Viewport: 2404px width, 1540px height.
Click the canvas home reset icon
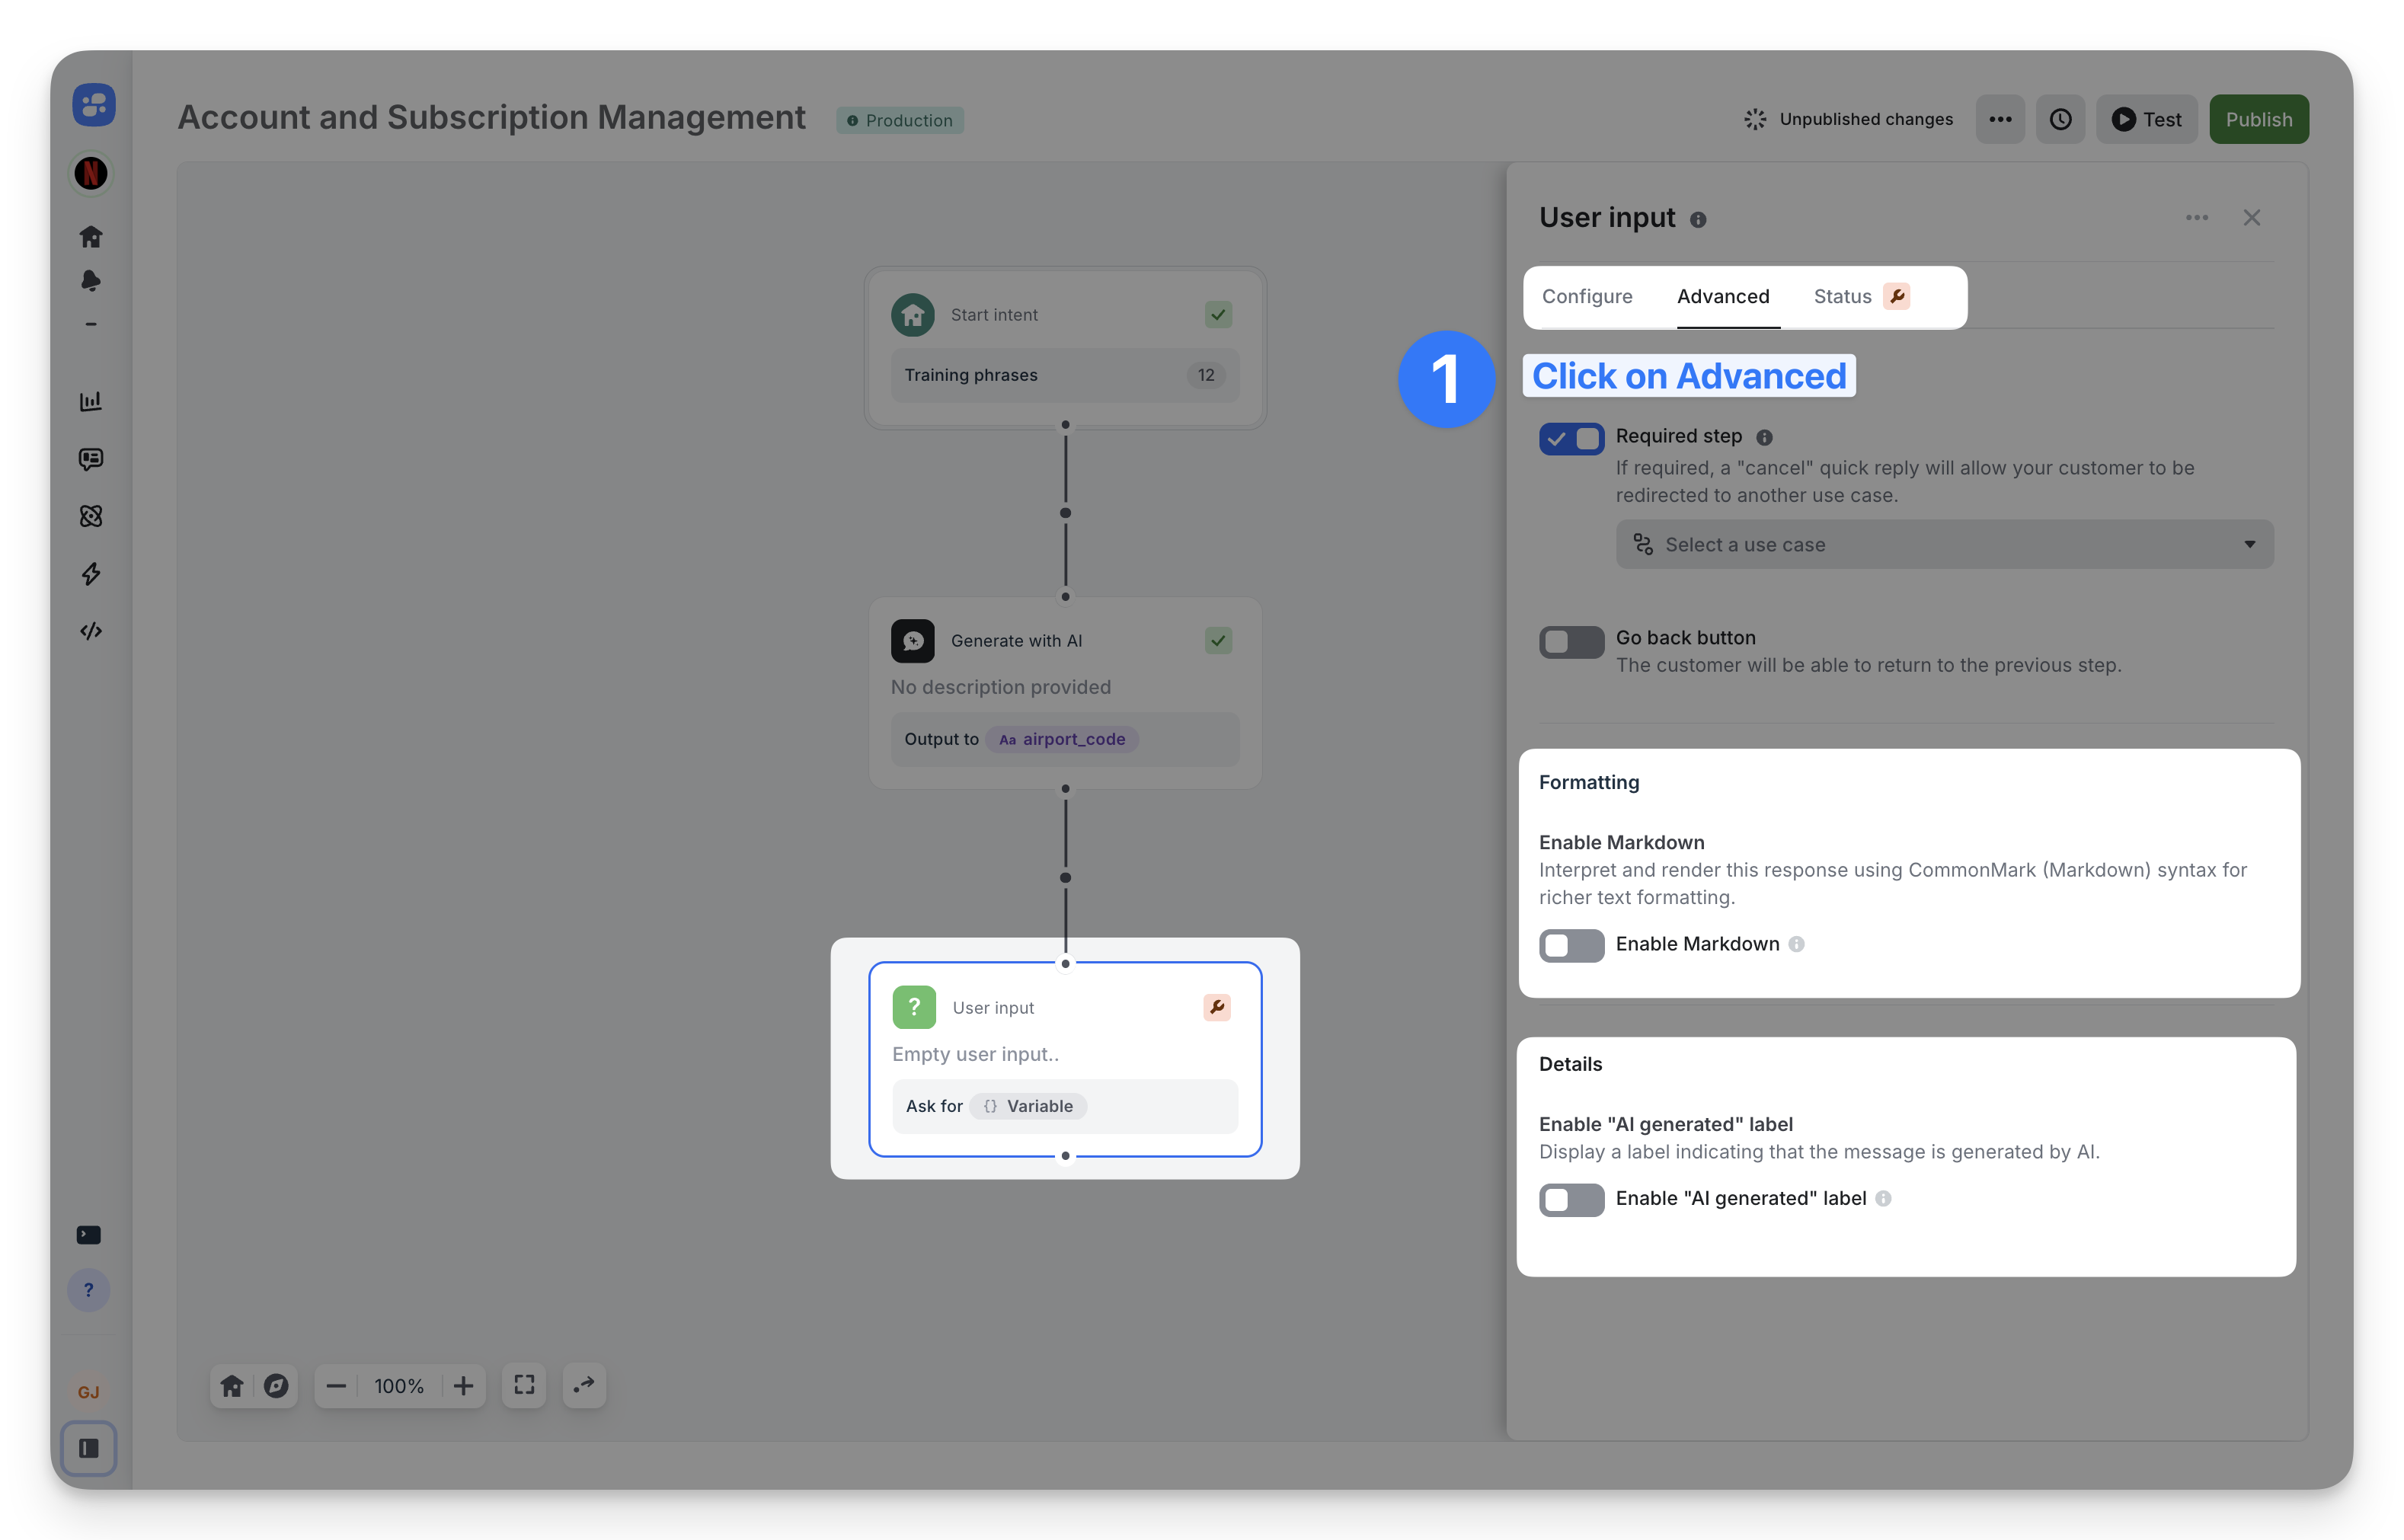coord(232,1386)
